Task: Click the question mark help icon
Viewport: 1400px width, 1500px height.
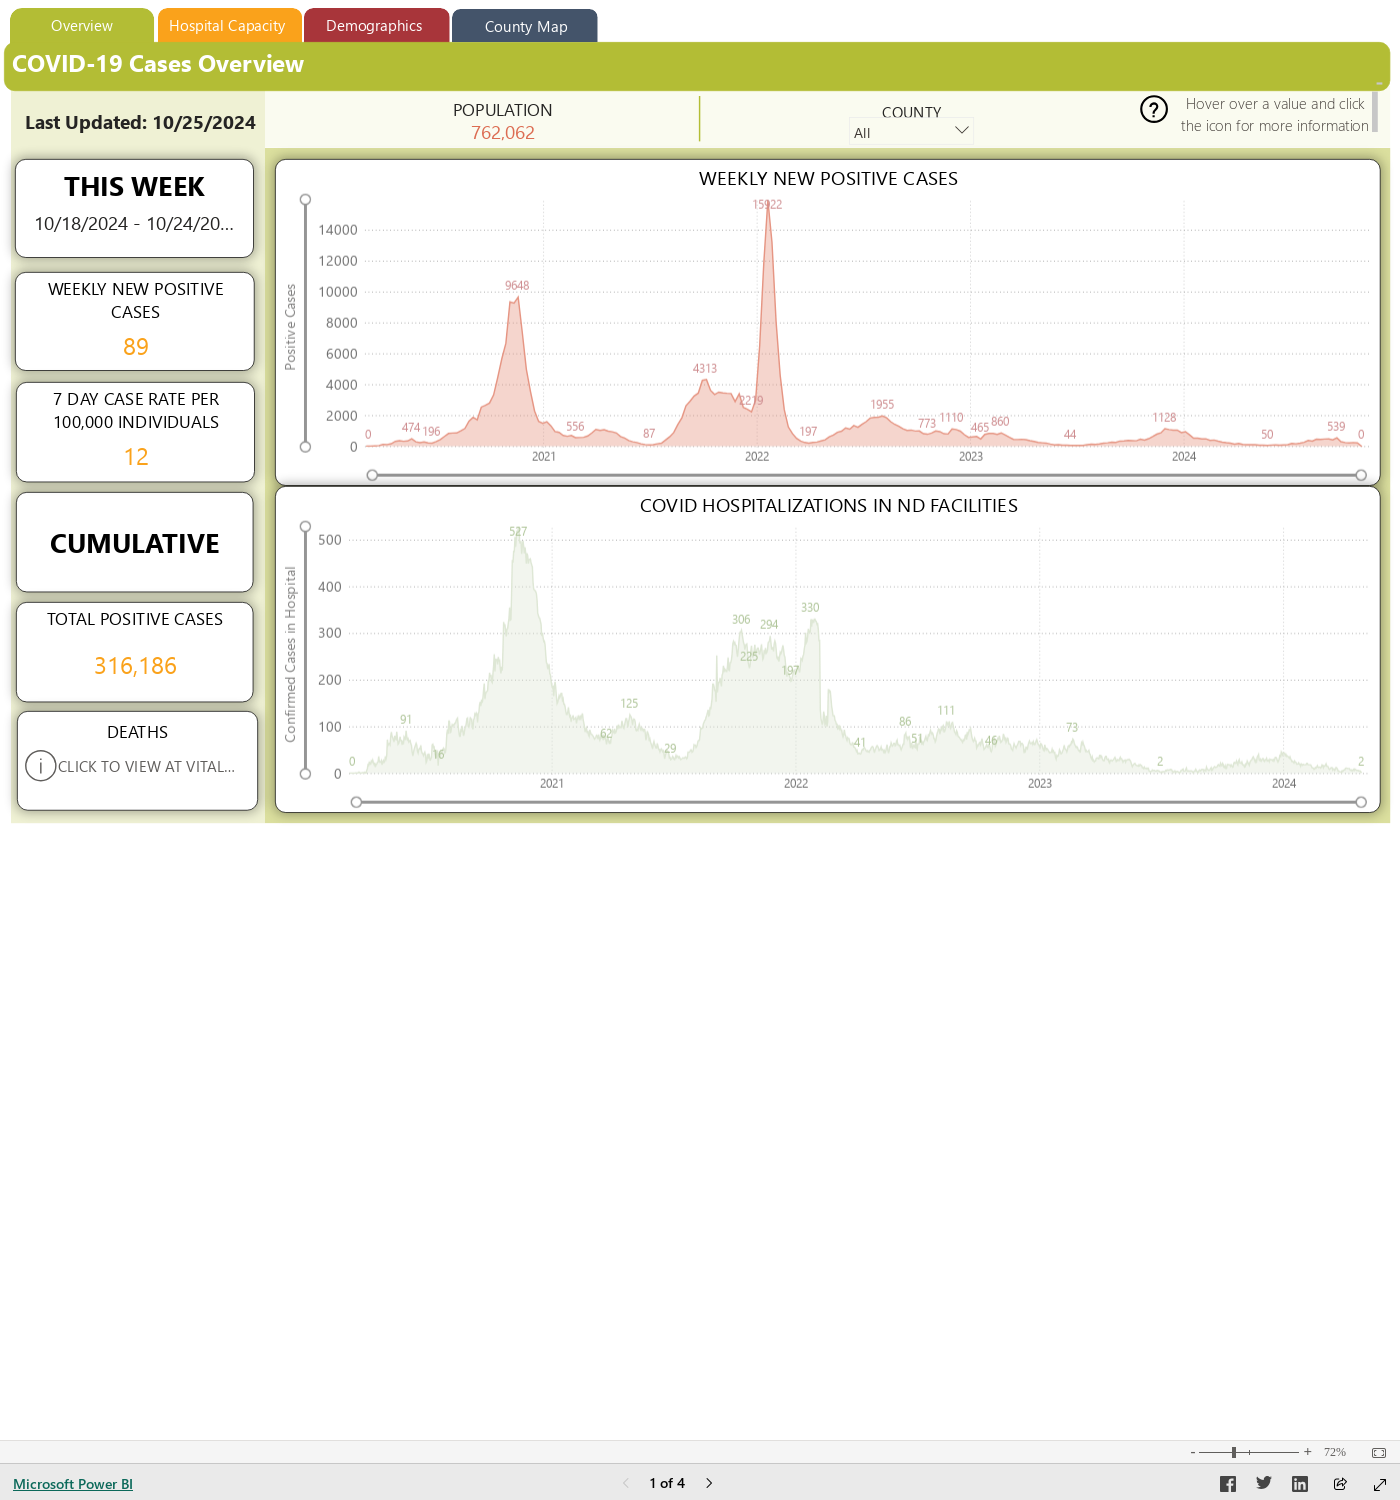Action: pyautogui.click(x=1154, y=109)
